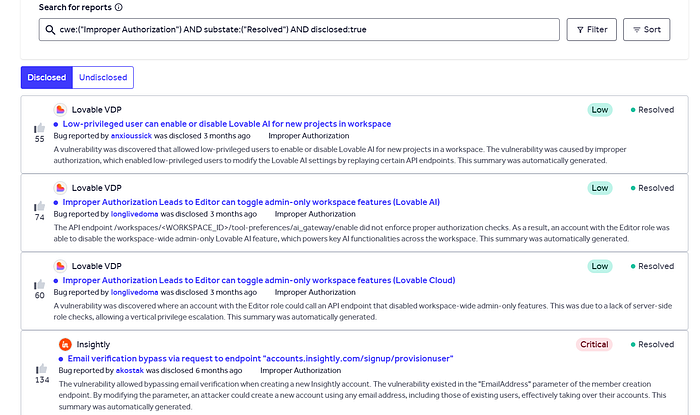Click 'Lovable VDP' name on the 55-vote report
700x415 pixels.
(x=96, y=110)
